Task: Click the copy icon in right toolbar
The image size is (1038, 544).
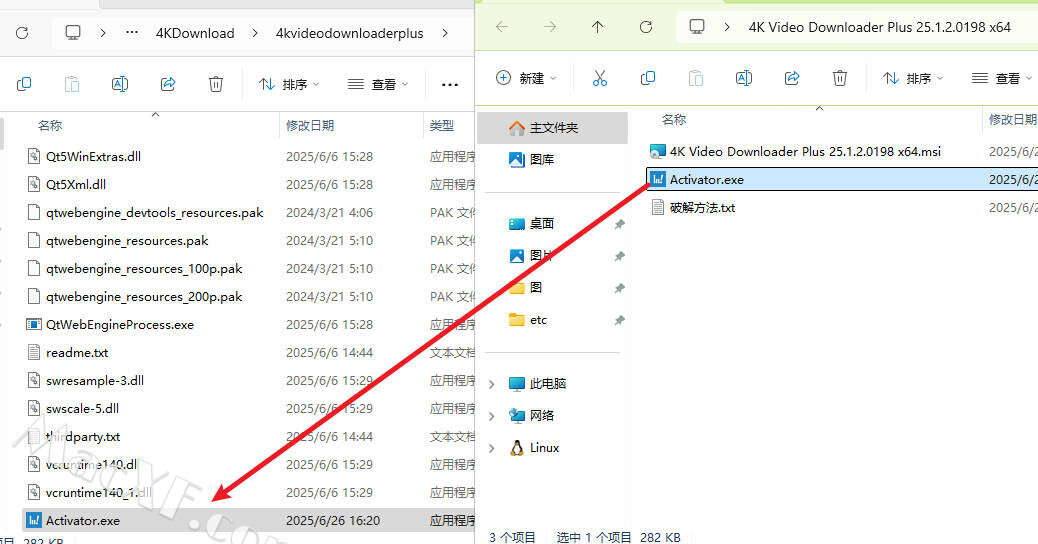Action: pyautogui.click(x=647, y=78)
